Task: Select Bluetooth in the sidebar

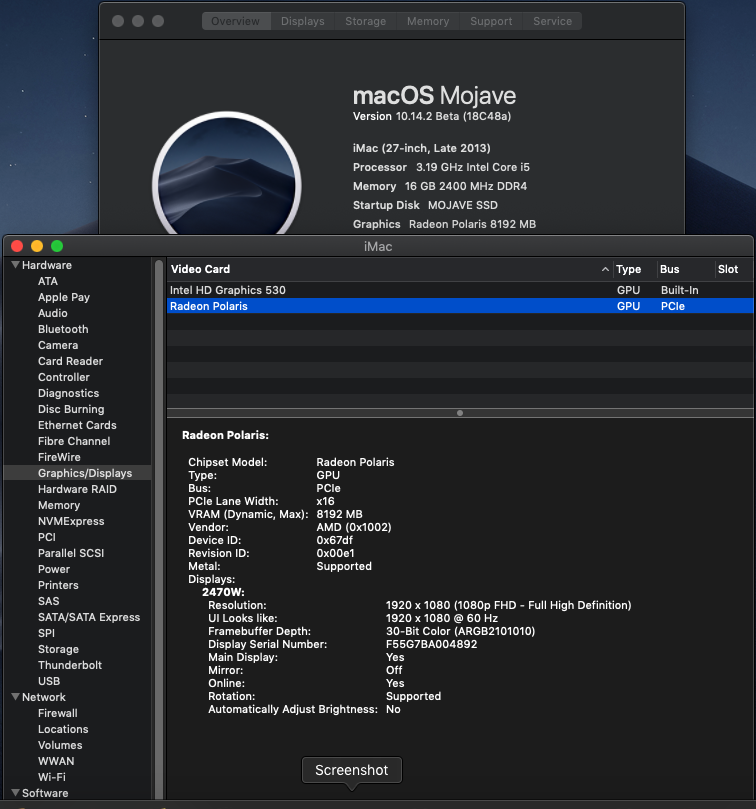Action: click(63, 329)
